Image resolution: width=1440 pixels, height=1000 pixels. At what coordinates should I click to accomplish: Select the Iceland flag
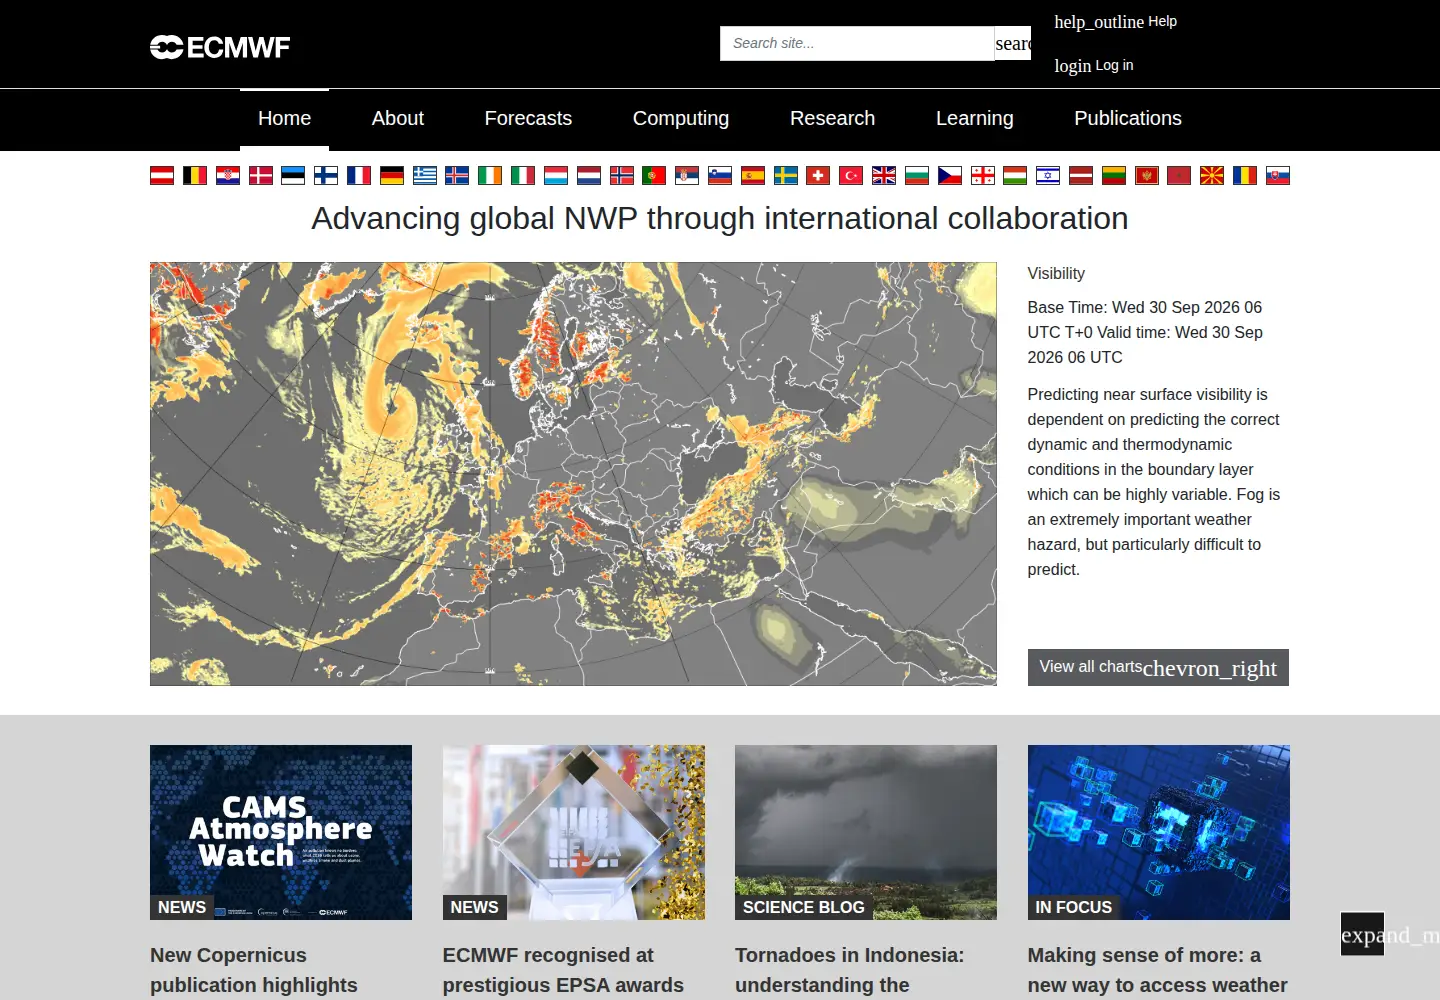click(x=457, y=176)
